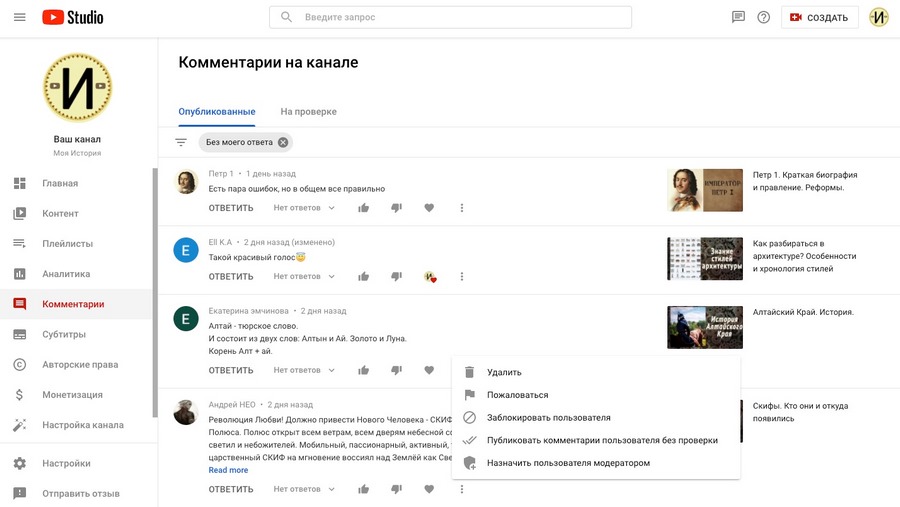Open the help question mark icon
The height and width of the screenshot is (507, 900).
coord(764,17)
